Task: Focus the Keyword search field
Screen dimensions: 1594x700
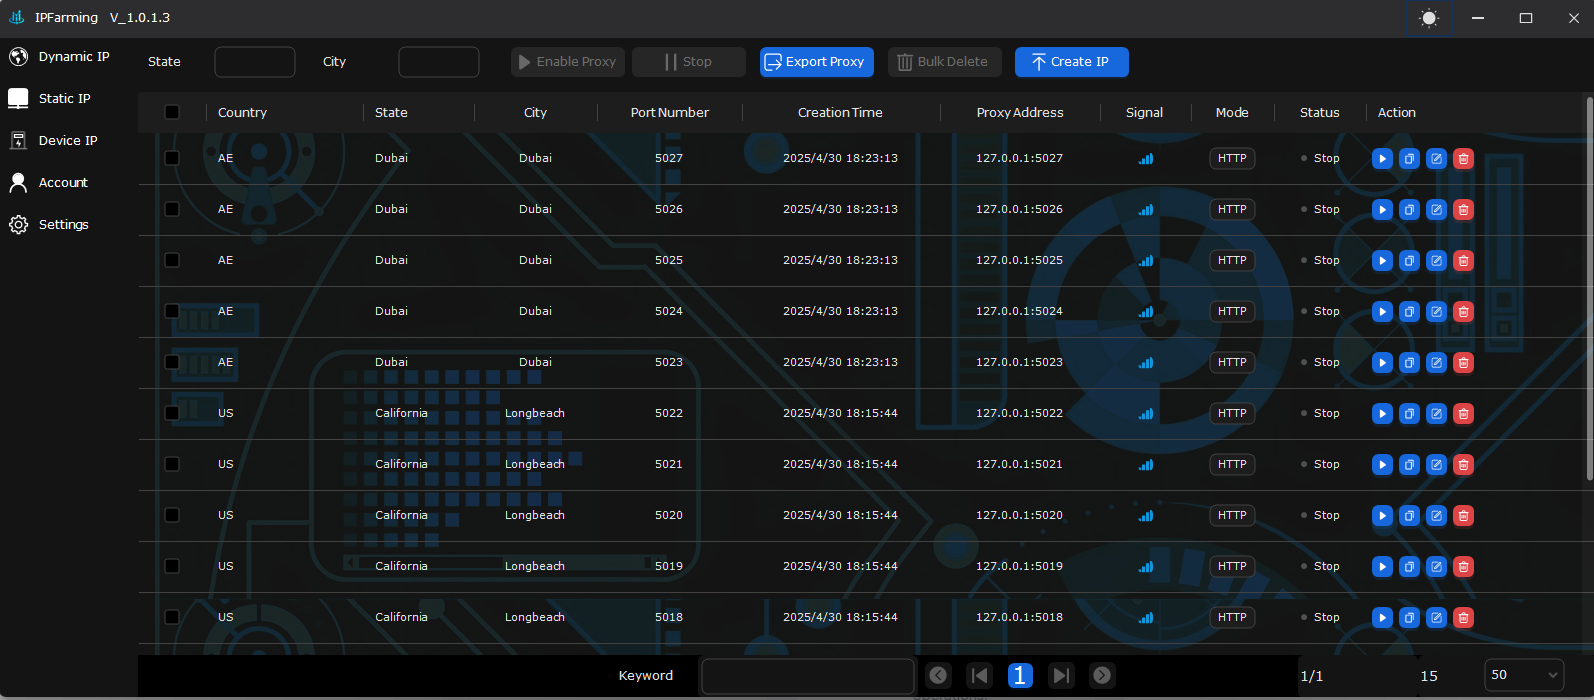Action: 807,676
